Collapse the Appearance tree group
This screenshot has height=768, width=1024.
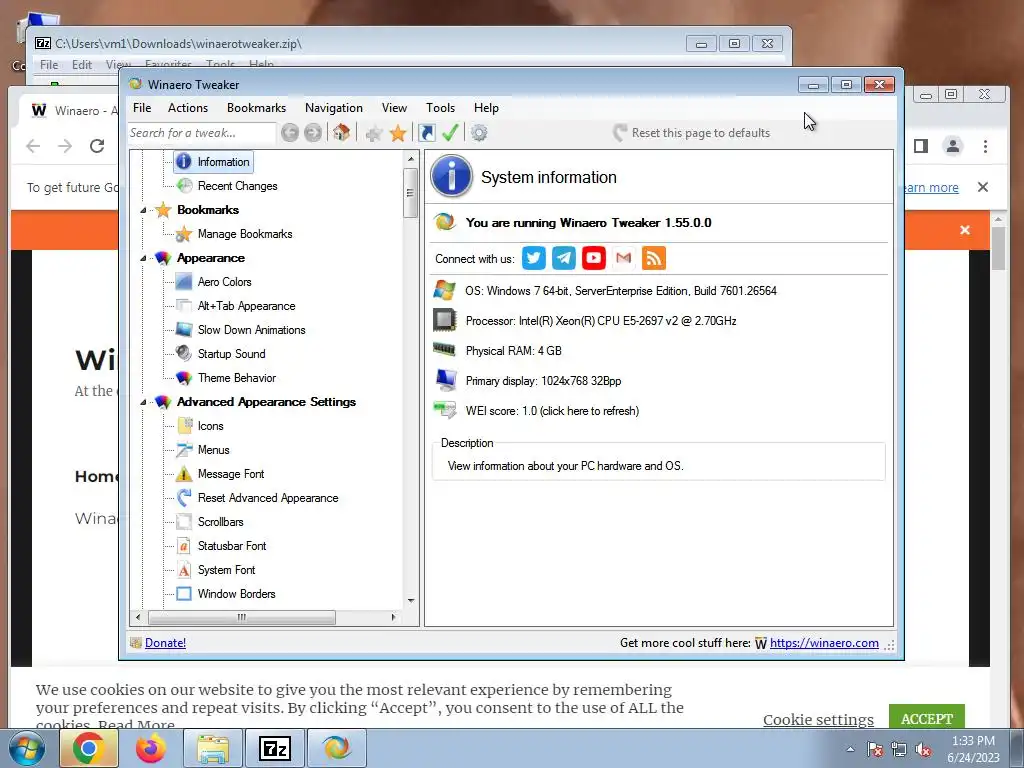click(143, 259)
